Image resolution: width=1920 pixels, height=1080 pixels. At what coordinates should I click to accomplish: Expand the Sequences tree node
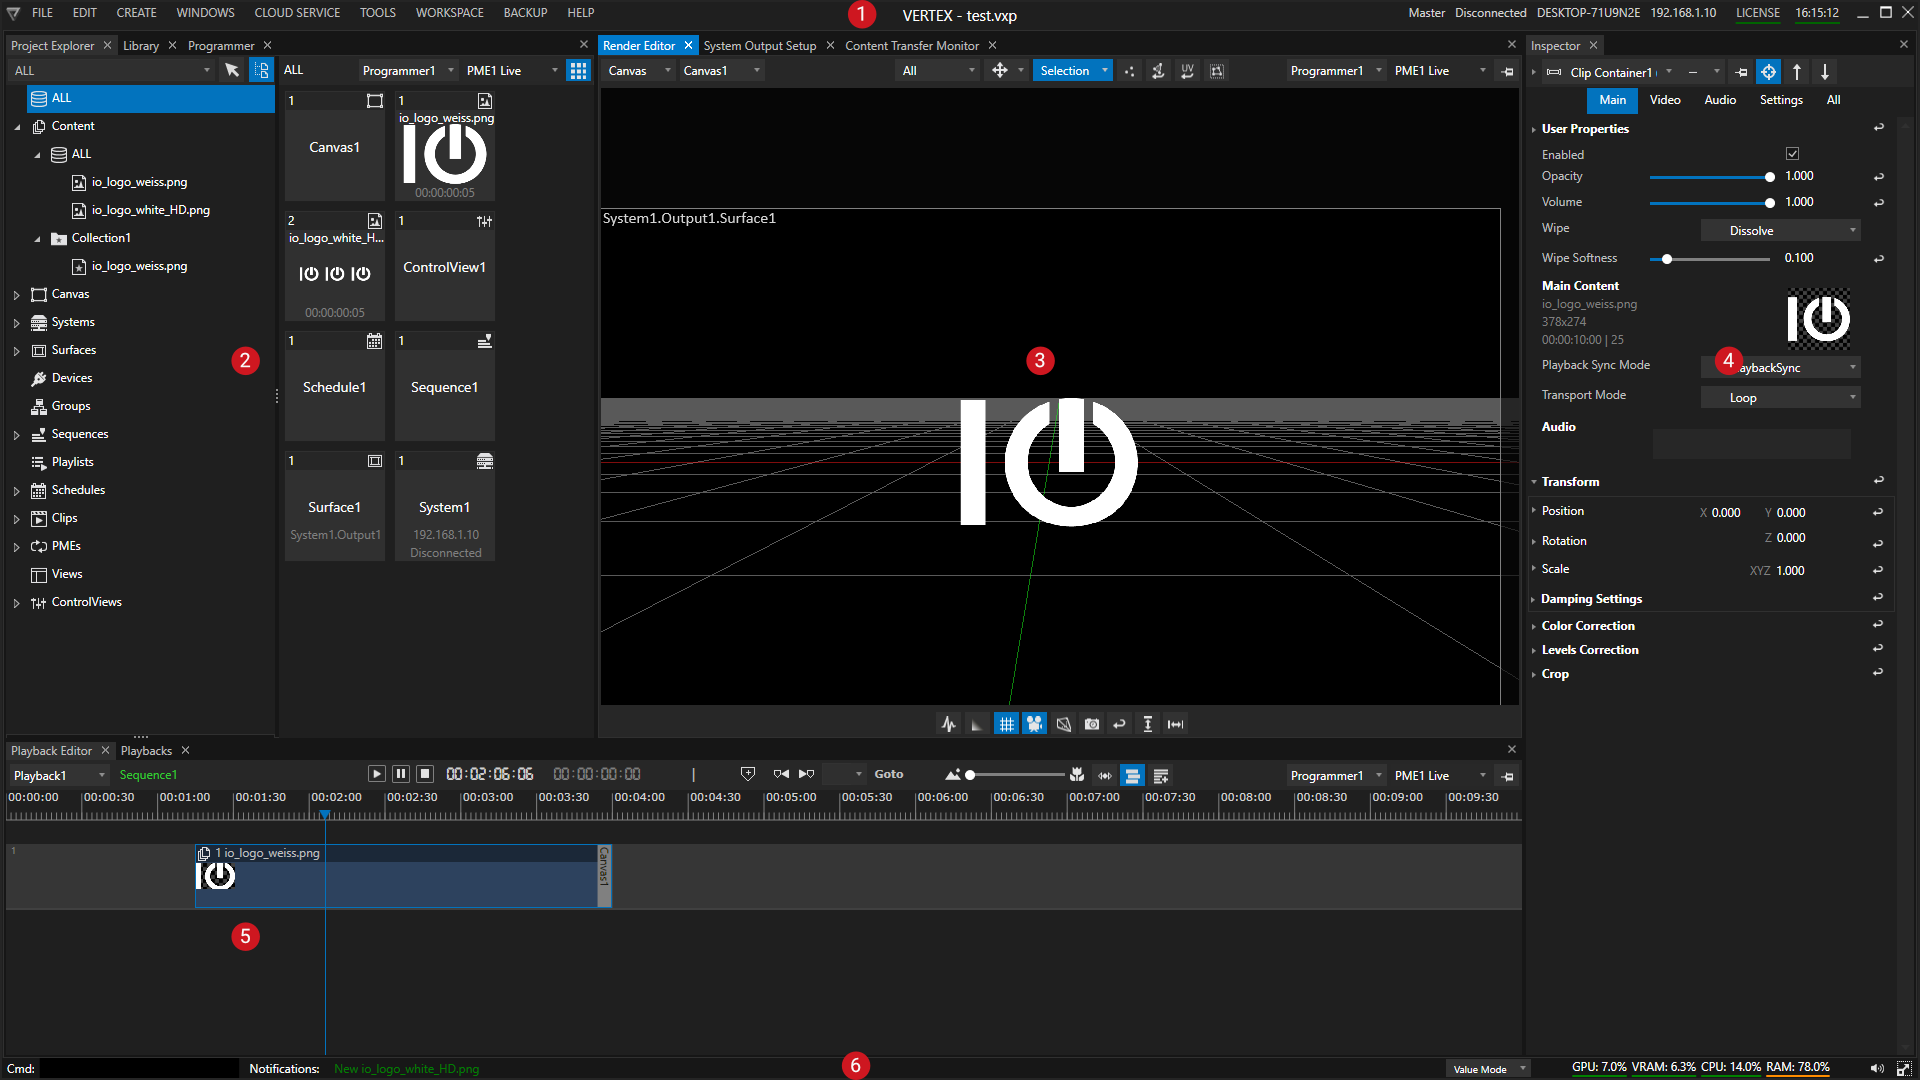point(17,435)
